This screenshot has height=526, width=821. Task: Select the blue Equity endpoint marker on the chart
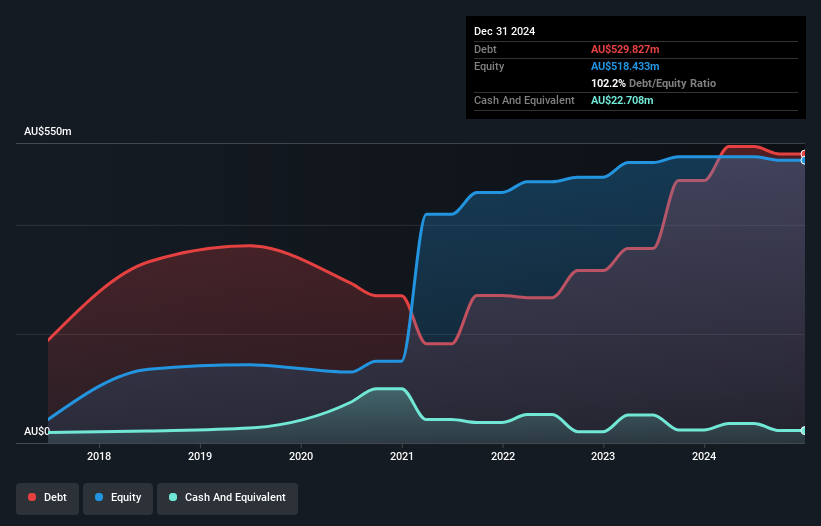tap(804, 161)
